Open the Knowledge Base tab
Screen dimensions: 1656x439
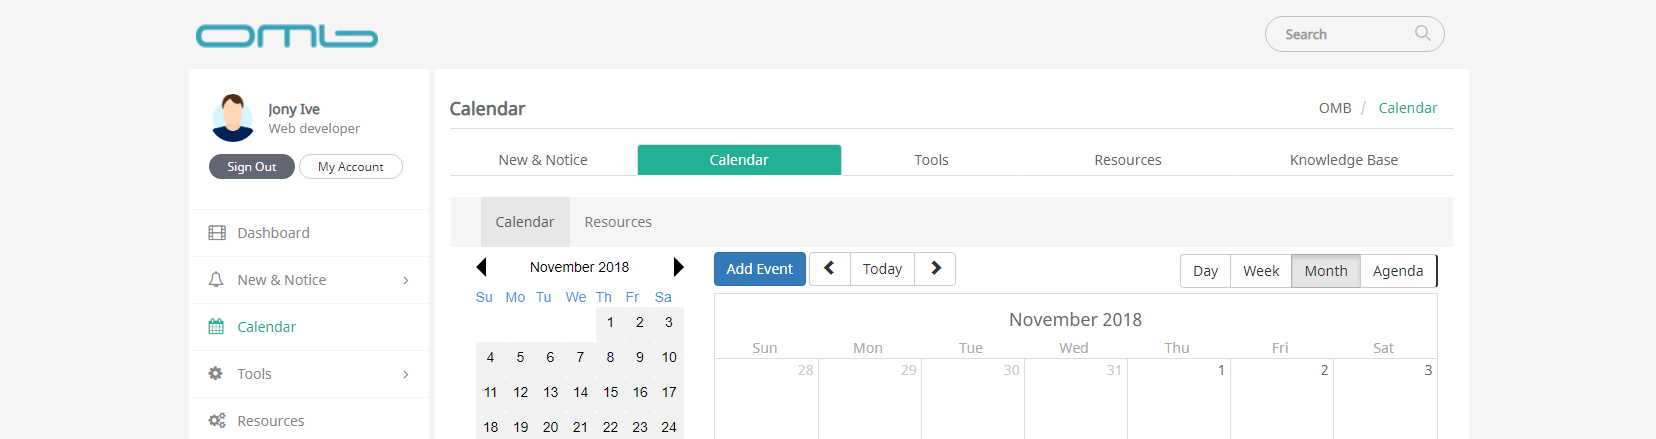coord(1343,160)
